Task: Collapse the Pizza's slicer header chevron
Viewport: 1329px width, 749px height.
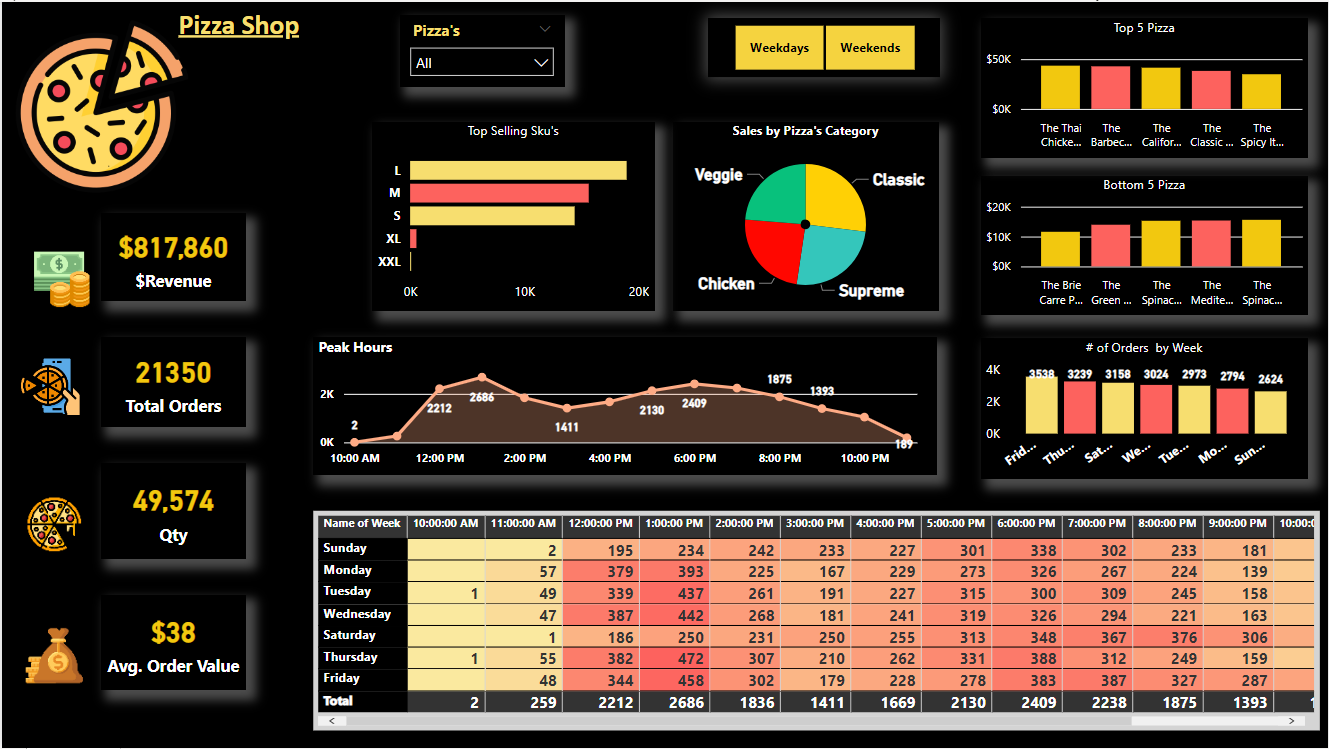Action: click(x=545, y=30)
